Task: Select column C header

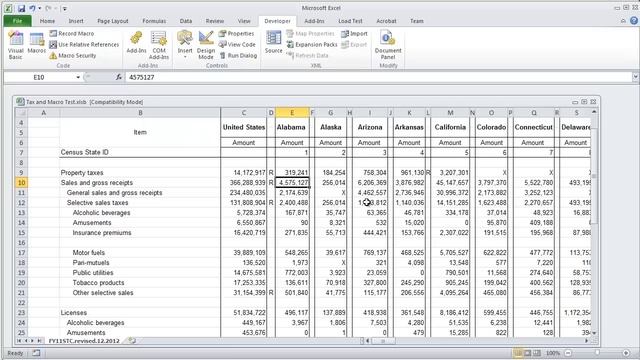Action: (x=244, y=113)
